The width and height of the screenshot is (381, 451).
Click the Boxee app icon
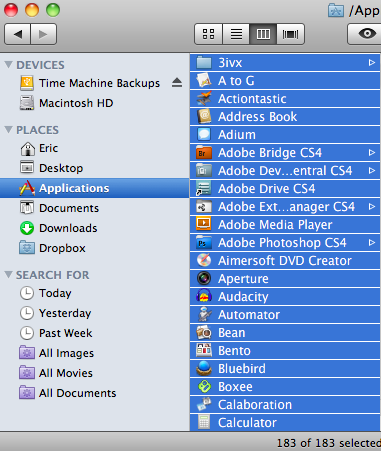pyautogui.click(x=204, y=386)
